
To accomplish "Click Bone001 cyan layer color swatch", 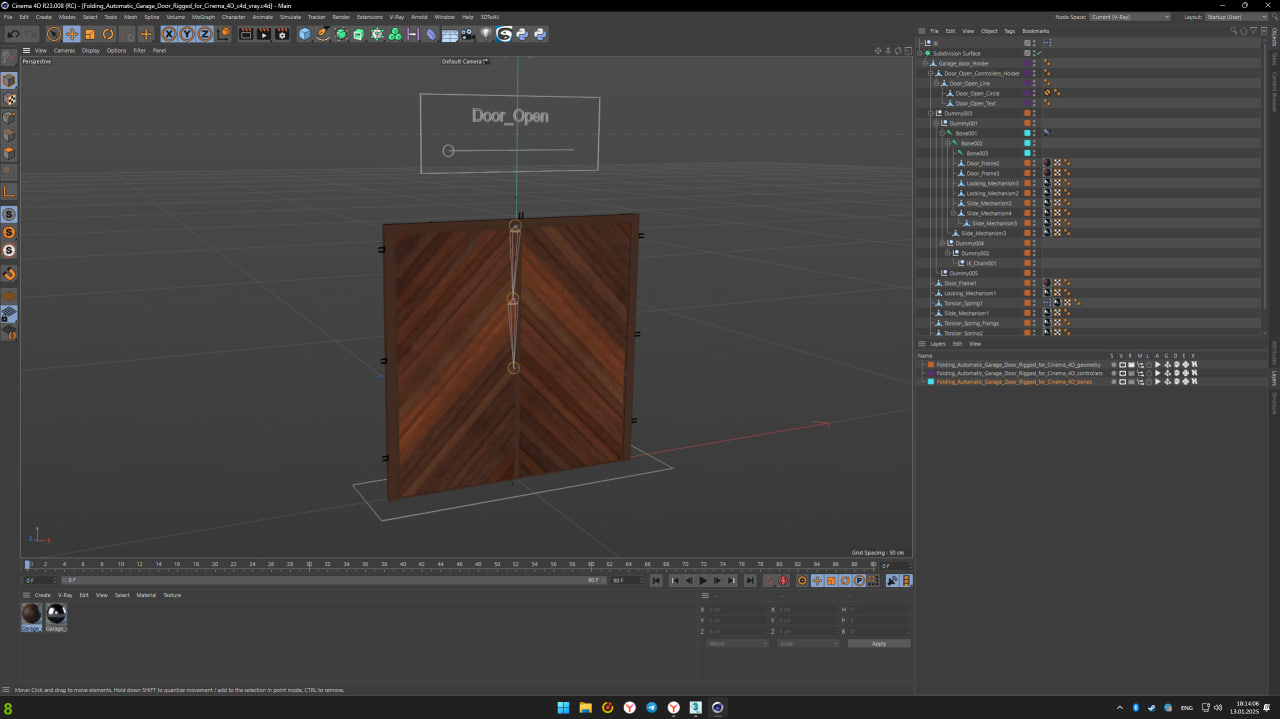I will pos(1027,133).
